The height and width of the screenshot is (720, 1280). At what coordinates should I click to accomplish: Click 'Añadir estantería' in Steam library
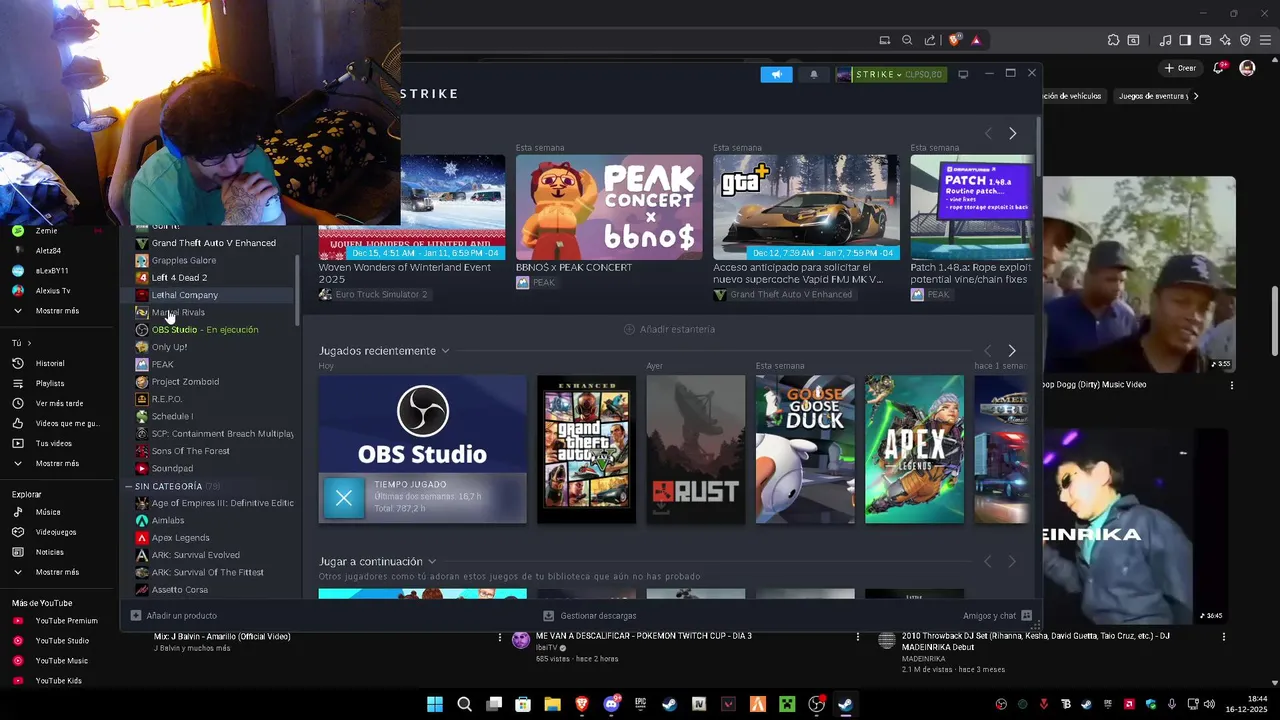click(x=669, y=329)
